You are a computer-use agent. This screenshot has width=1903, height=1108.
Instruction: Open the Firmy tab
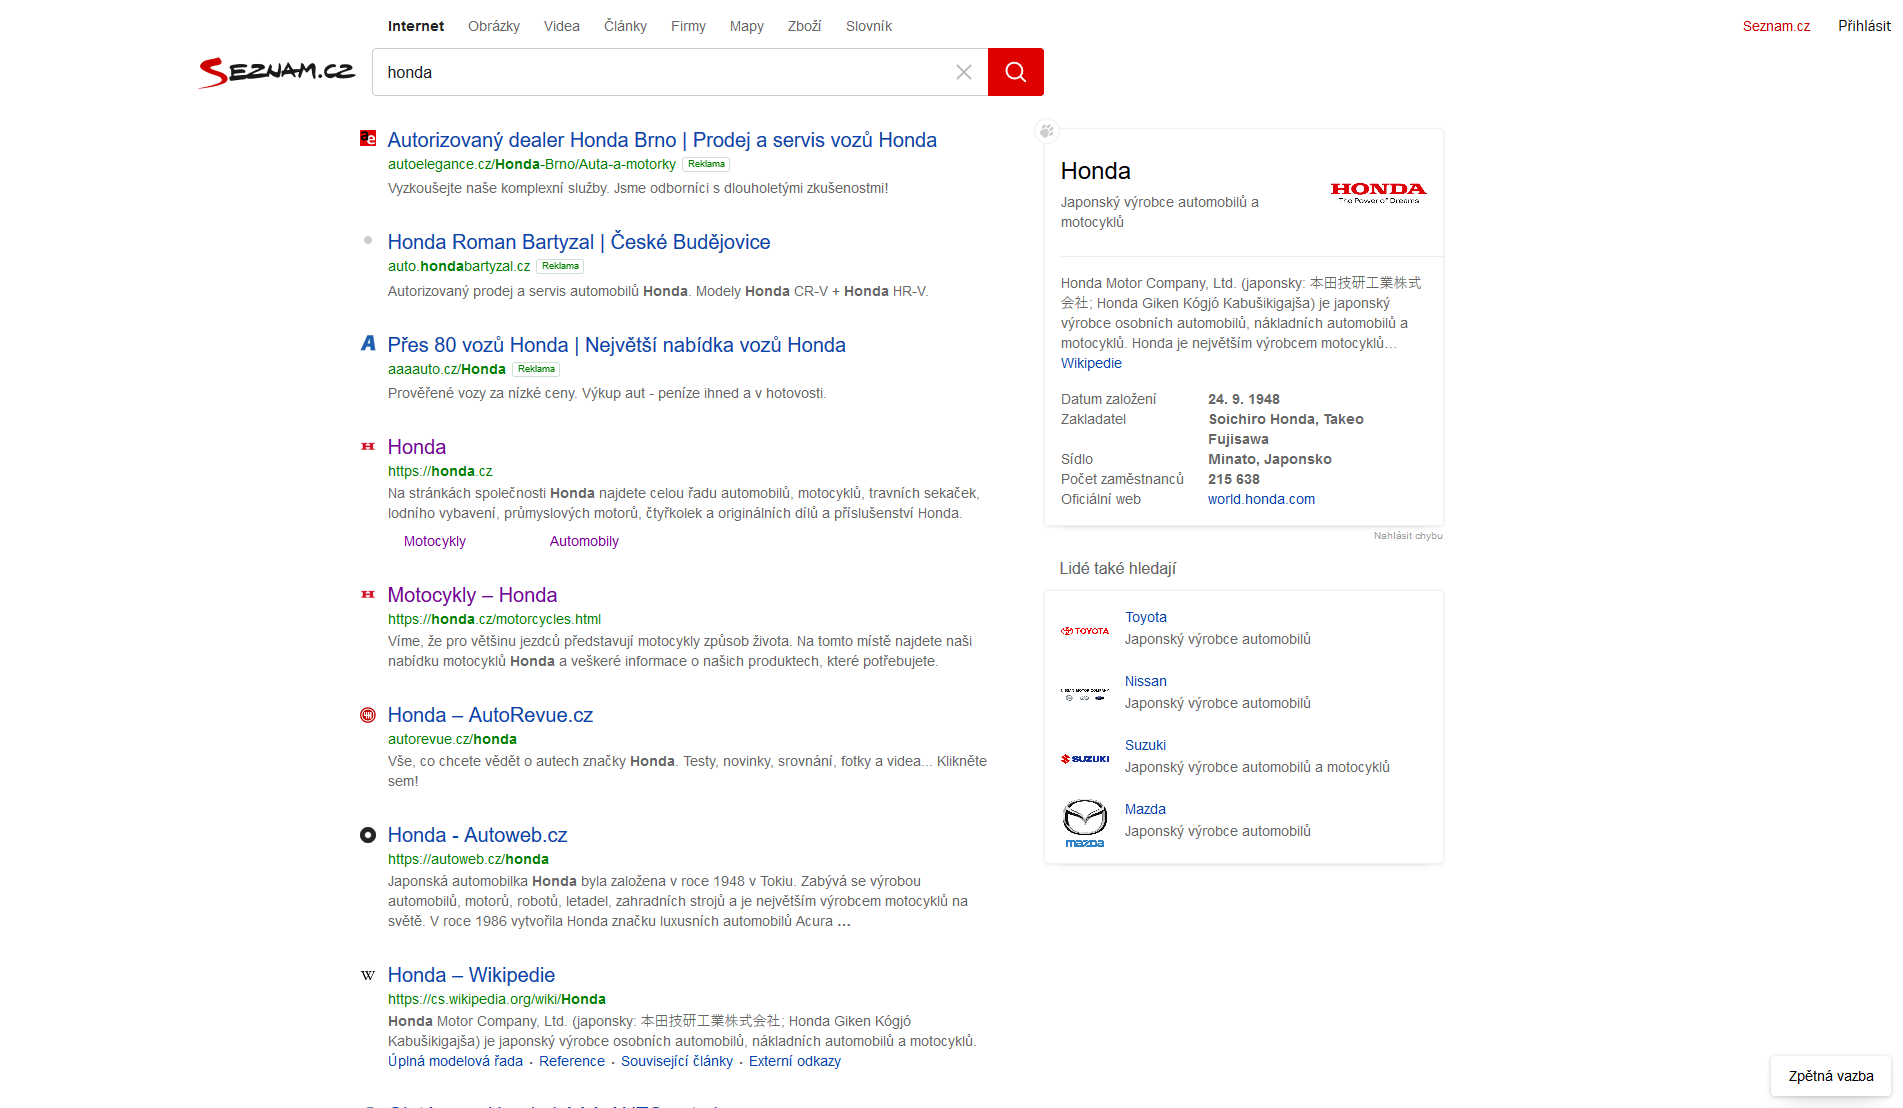688,26
